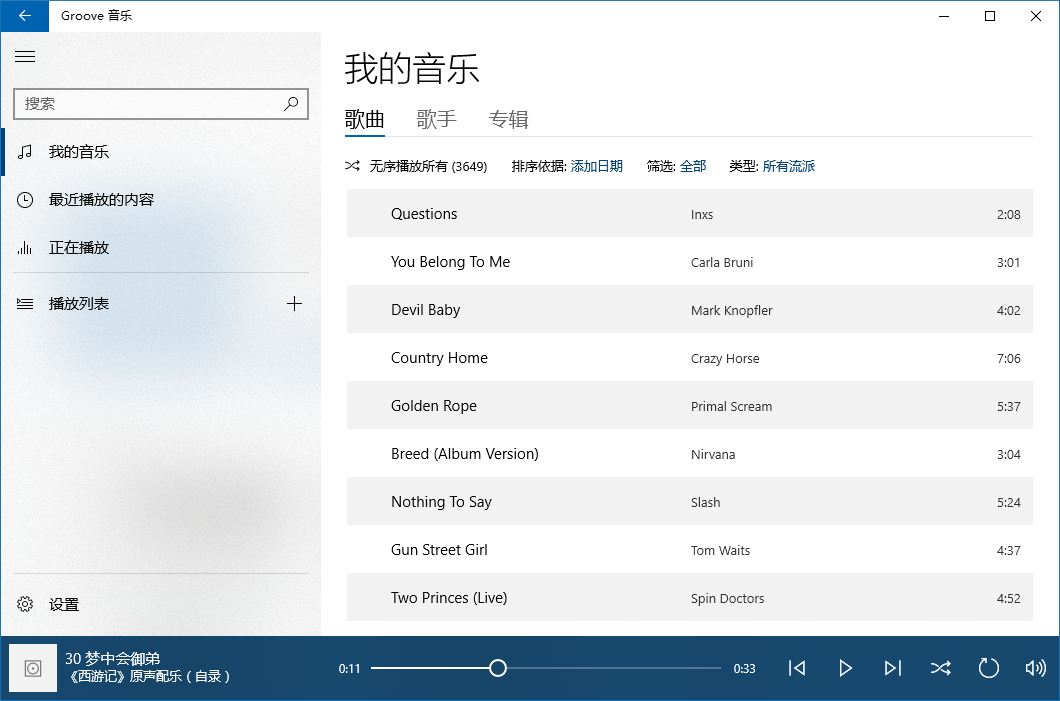The width and height of the screenshot is (1060, 701).
Task: Switch to the 专辑 tab
Action: 508,120
